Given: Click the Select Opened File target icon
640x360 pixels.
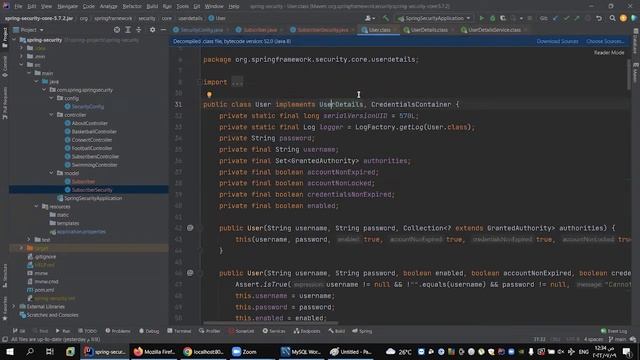Looking at the screenshot, I should coord(117,30).
